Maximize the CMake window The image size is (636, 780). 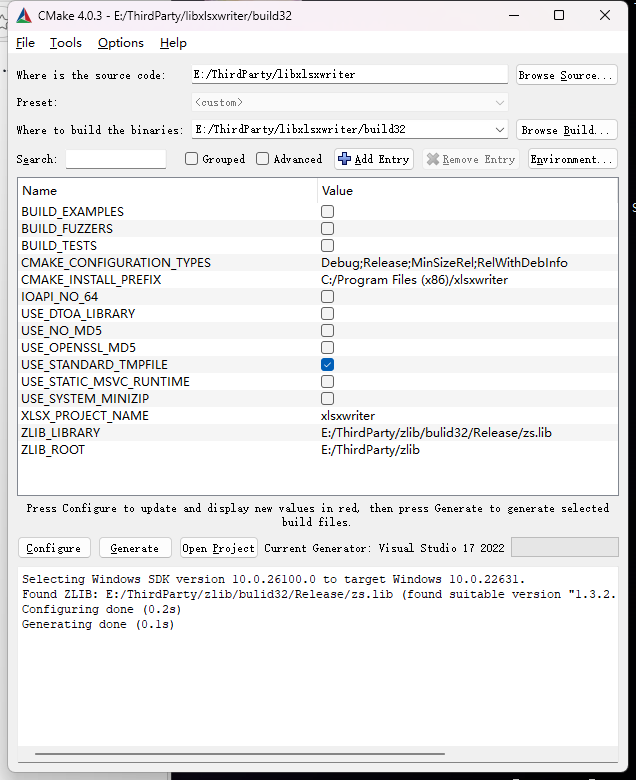click(x=559, y=15)
